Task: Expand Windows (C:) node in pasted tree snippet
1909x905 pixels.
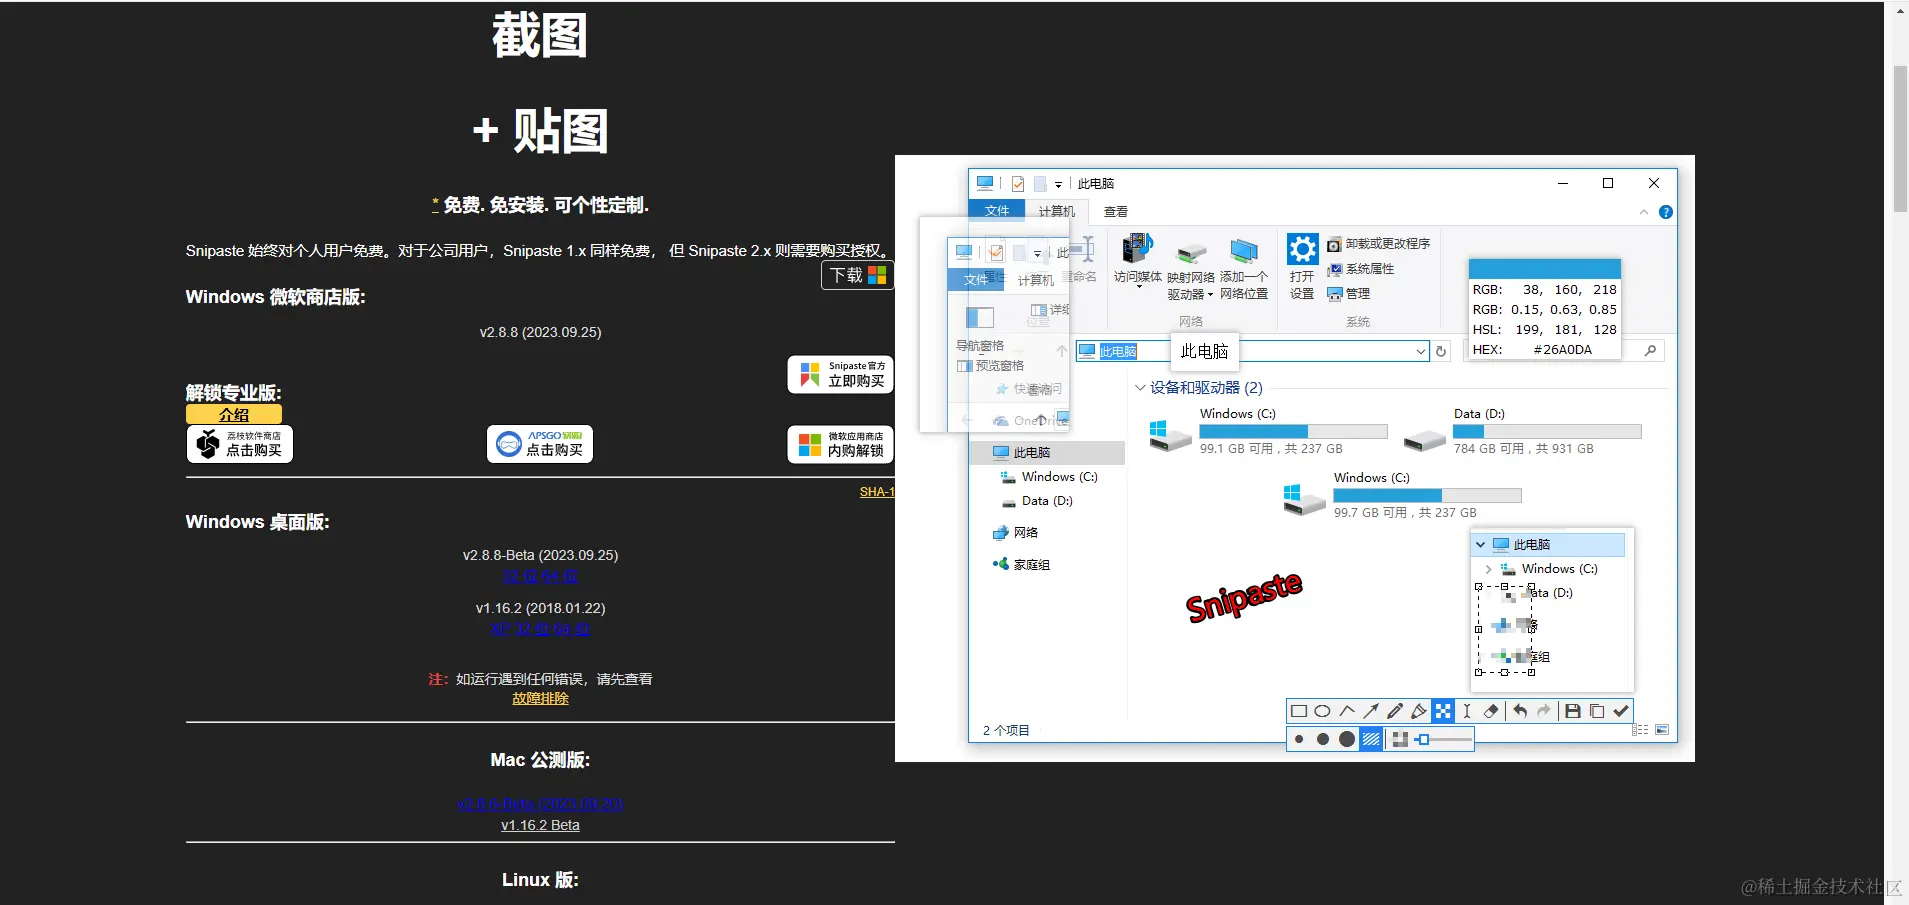Action: click(1488, 569)
